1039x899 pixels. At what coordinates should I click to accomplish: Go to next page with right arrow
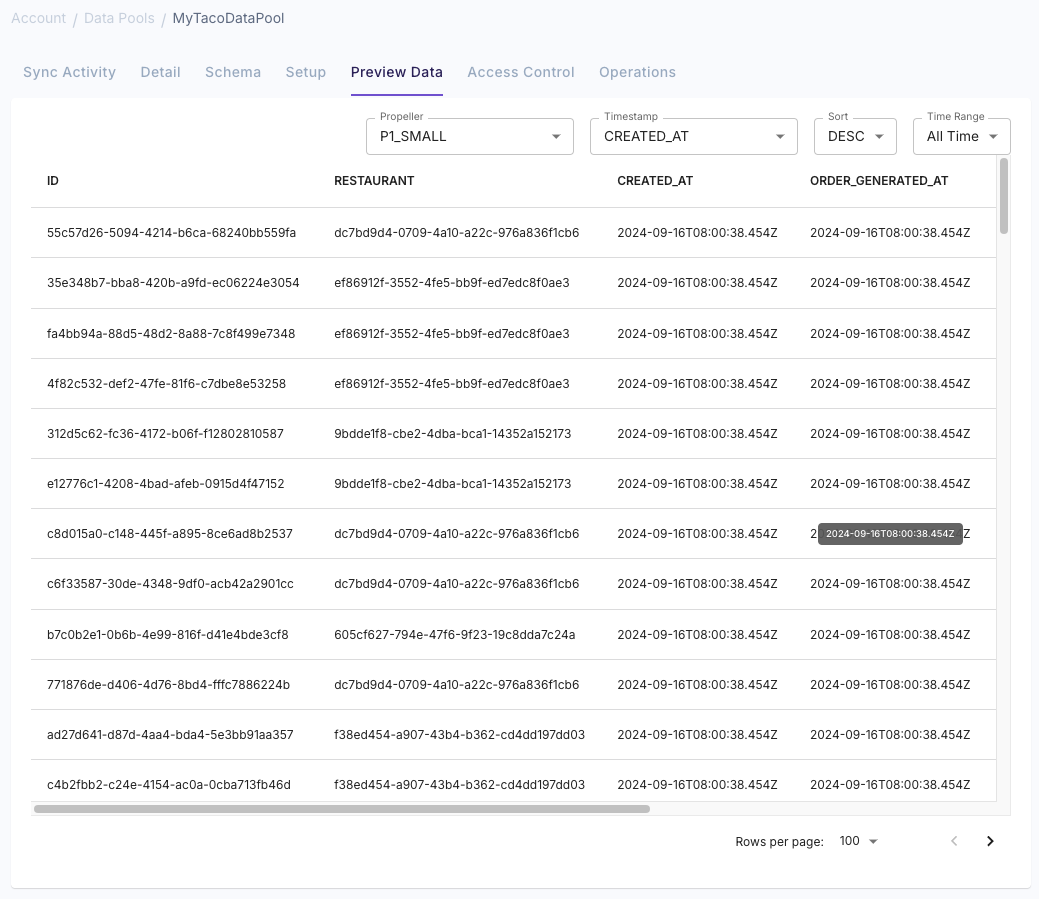click(990, 841)
